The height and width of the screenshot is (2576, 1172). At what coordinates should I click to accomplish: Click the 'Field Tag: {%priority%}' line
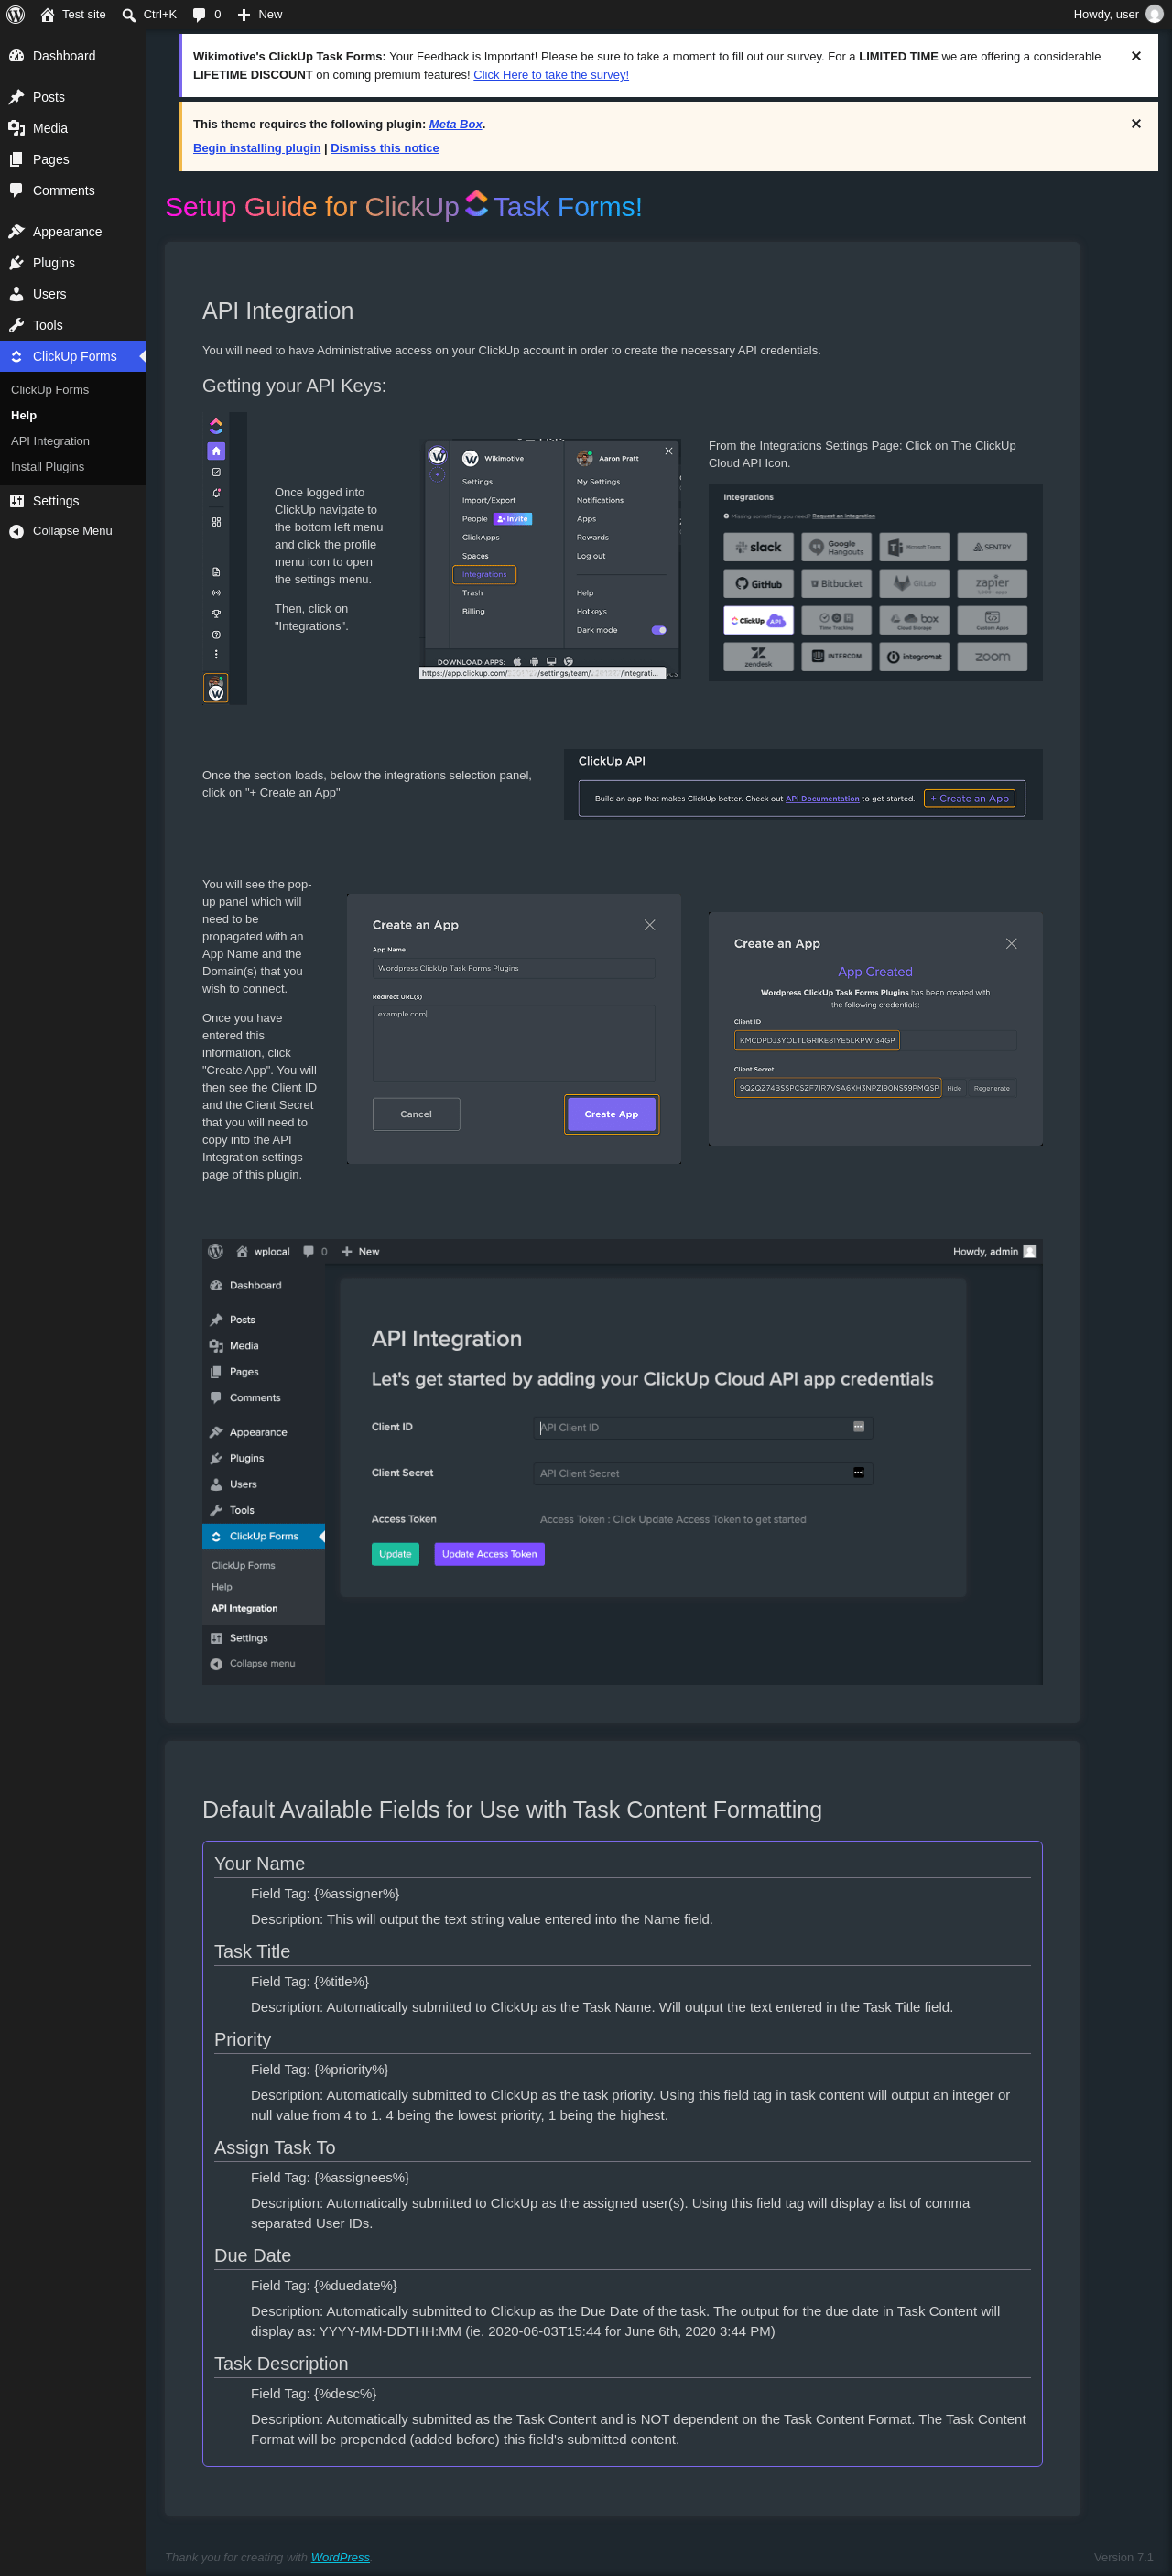[320, 2070]
